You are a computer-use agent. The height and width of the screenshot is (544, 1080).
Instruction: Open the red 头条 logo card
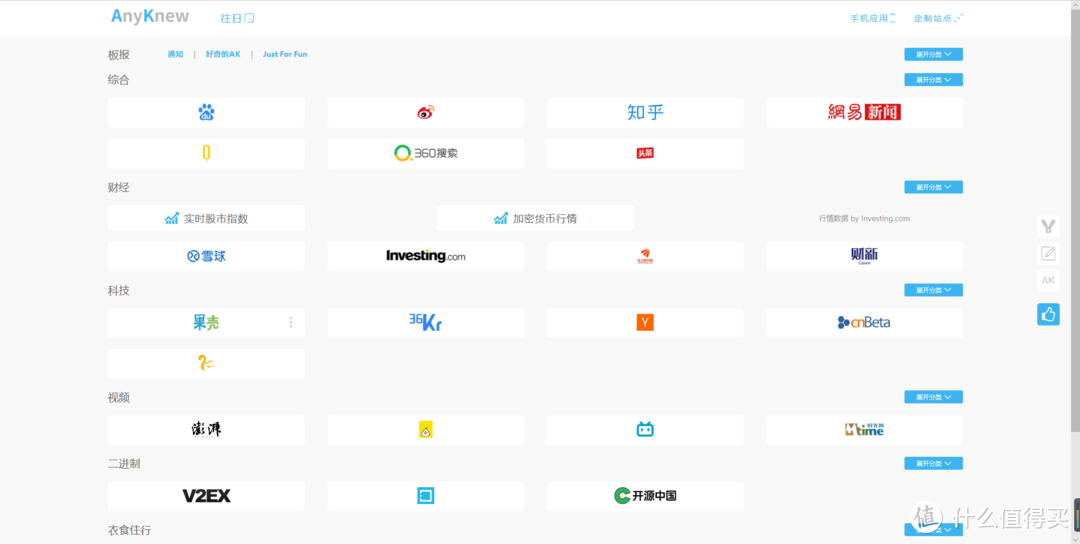[645, 154]
